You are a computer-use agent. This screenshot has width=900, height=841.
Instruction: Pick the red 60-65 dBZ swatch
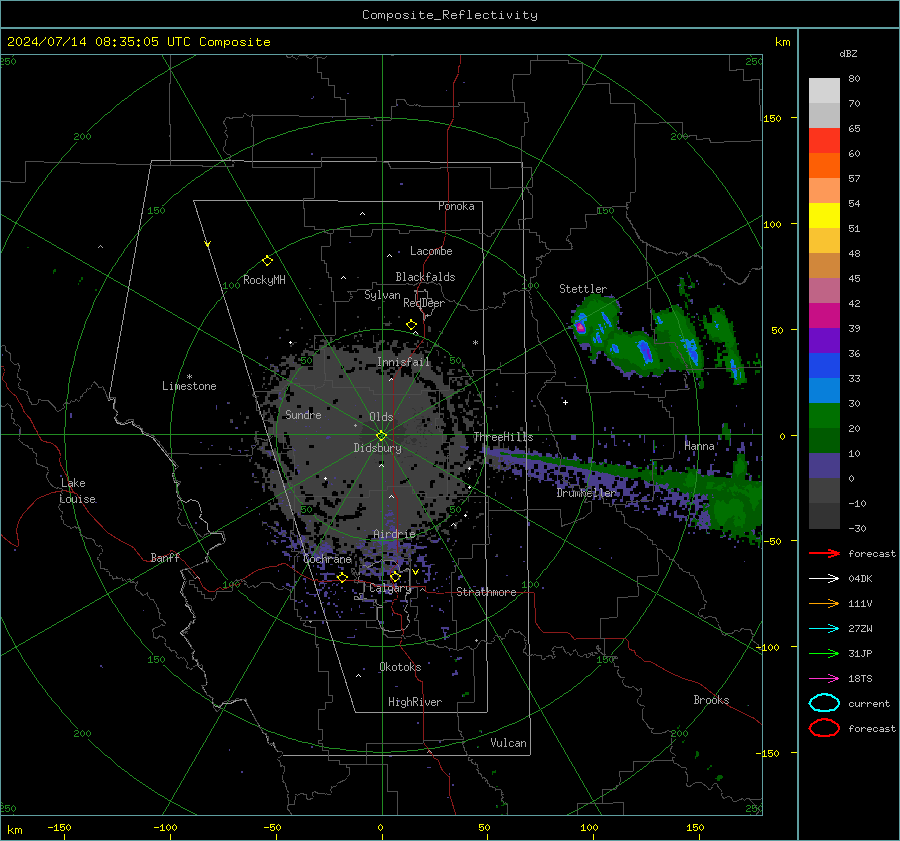tap(824, 141)
